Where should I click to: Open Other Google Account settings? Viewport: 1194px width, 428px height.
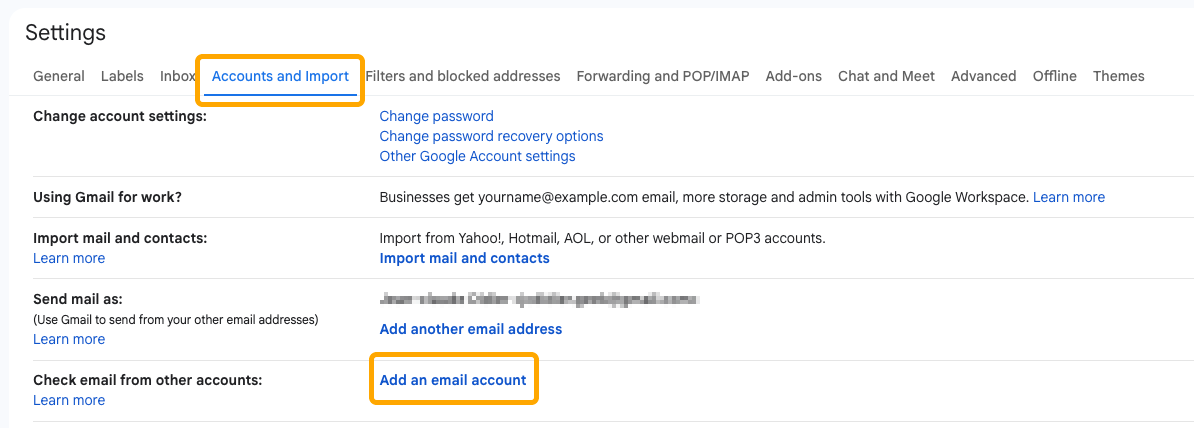click(477, 156)
